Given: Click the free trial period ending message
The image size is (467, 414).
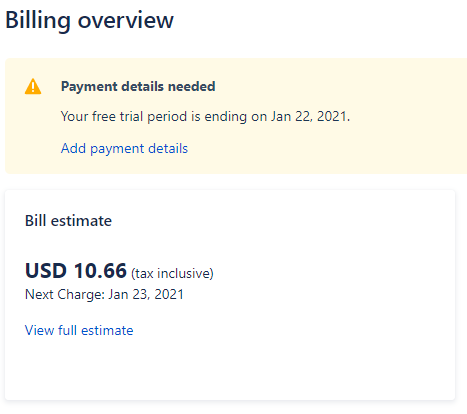Looking at the screenshot, I should (205, 117).
